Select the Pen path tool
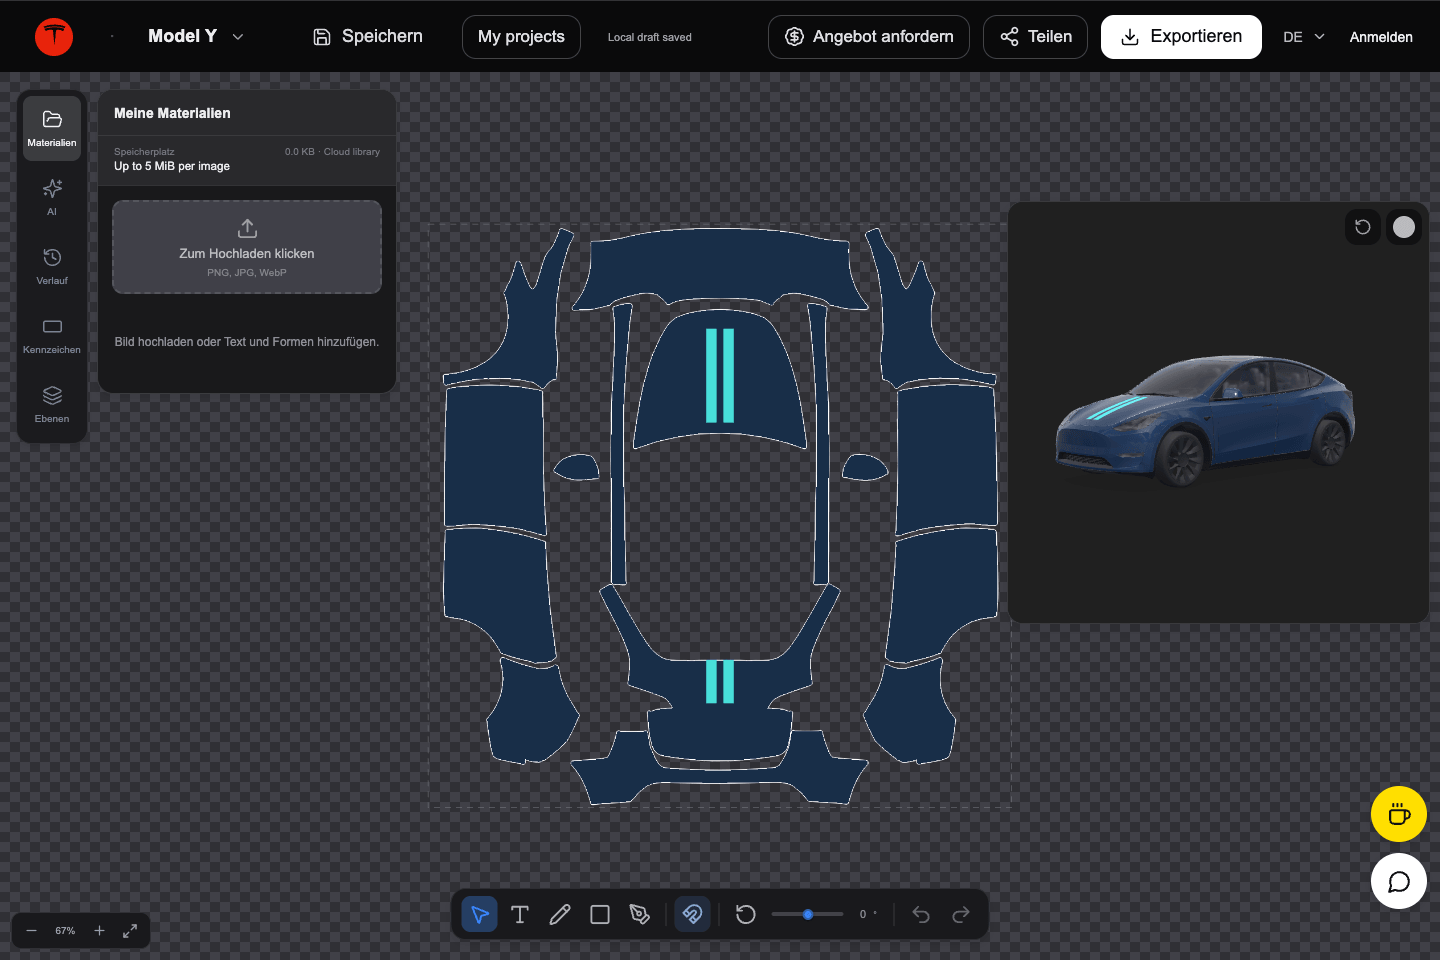1440x960 pixels. [x=640, y=914]
